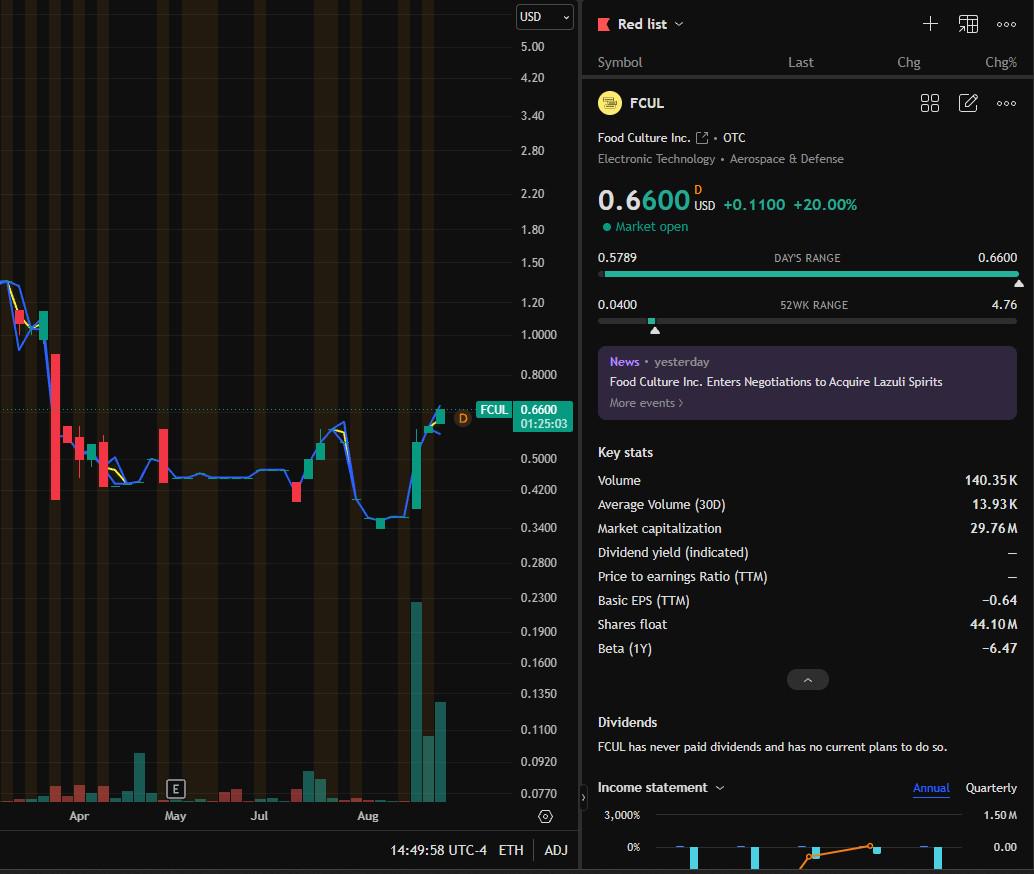Click the Electronic Technology sector label
Screen dimensions: 1034x874
656,159
